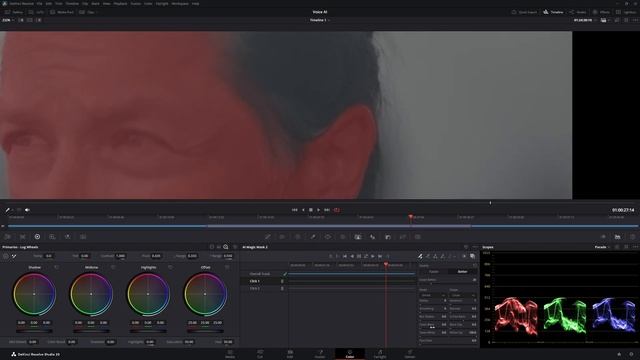Open the Playback menu
Screen dimensions: 640x360
(120, 3)
